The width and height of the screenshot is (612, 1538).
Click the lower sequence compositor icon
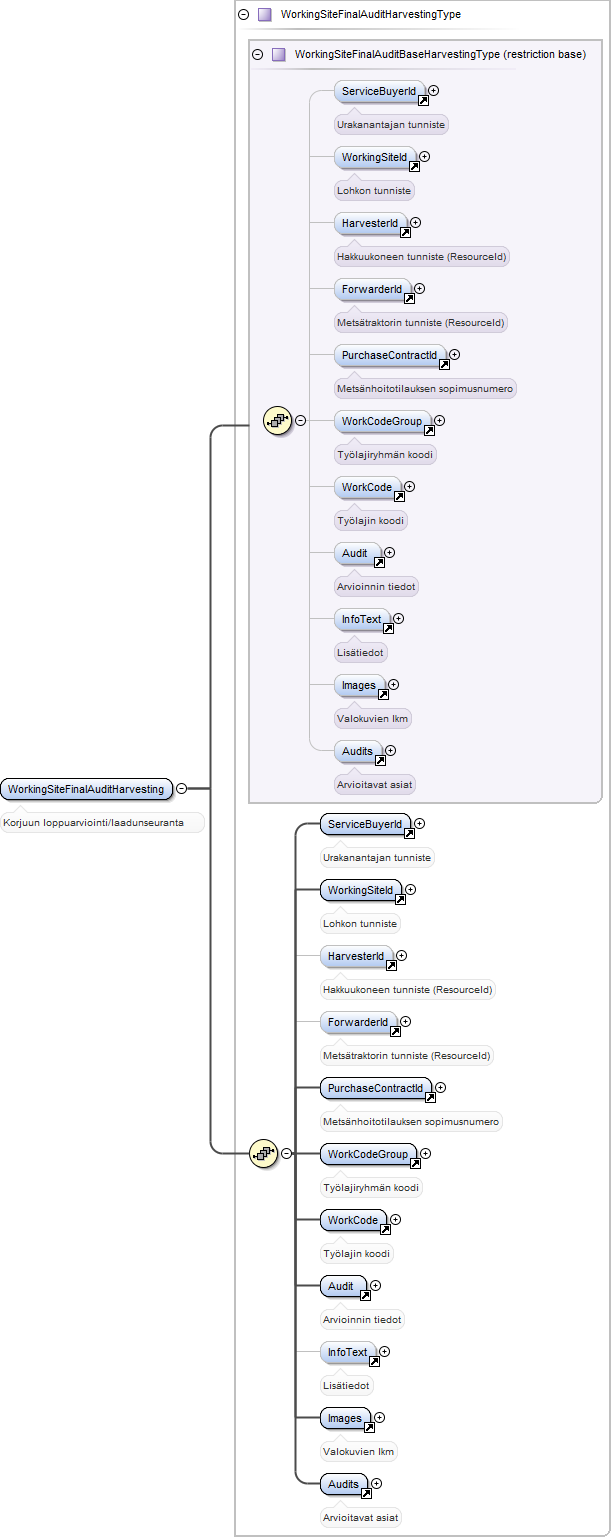click(x=263, y=1153)
